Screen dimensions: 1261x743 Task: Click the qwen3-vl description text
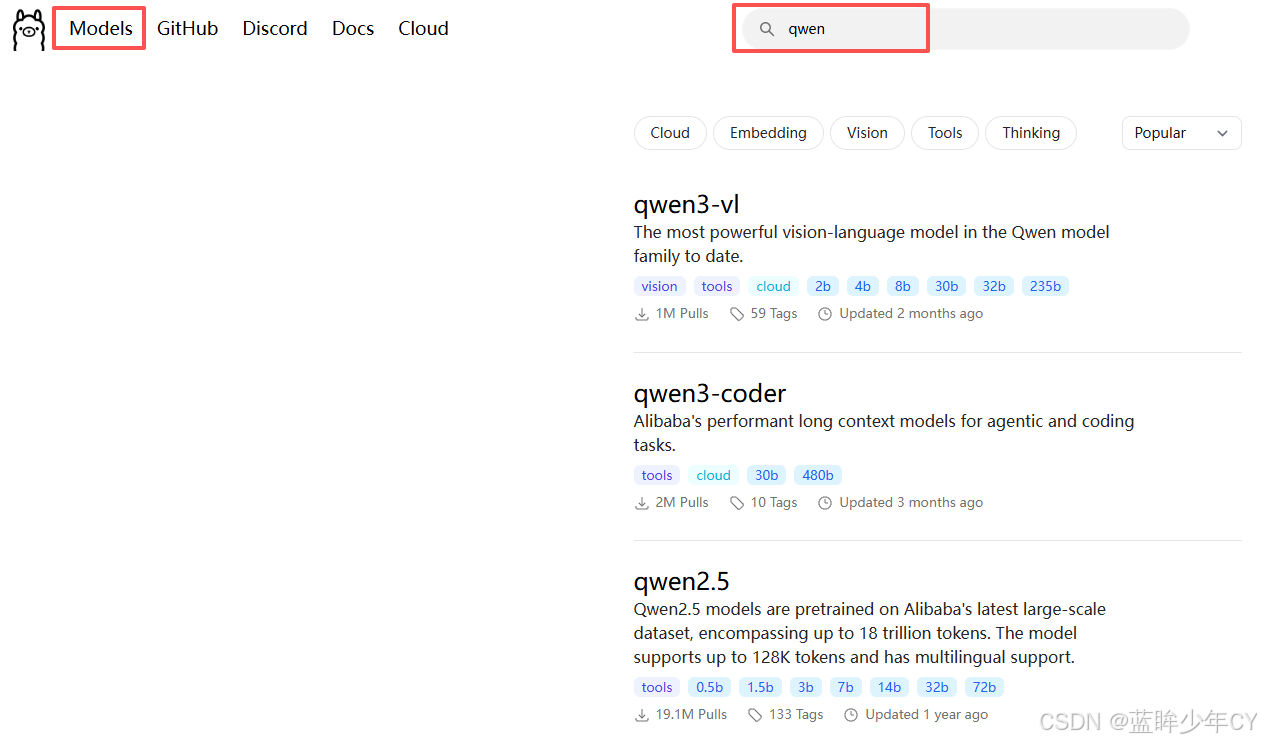(872, 244)
